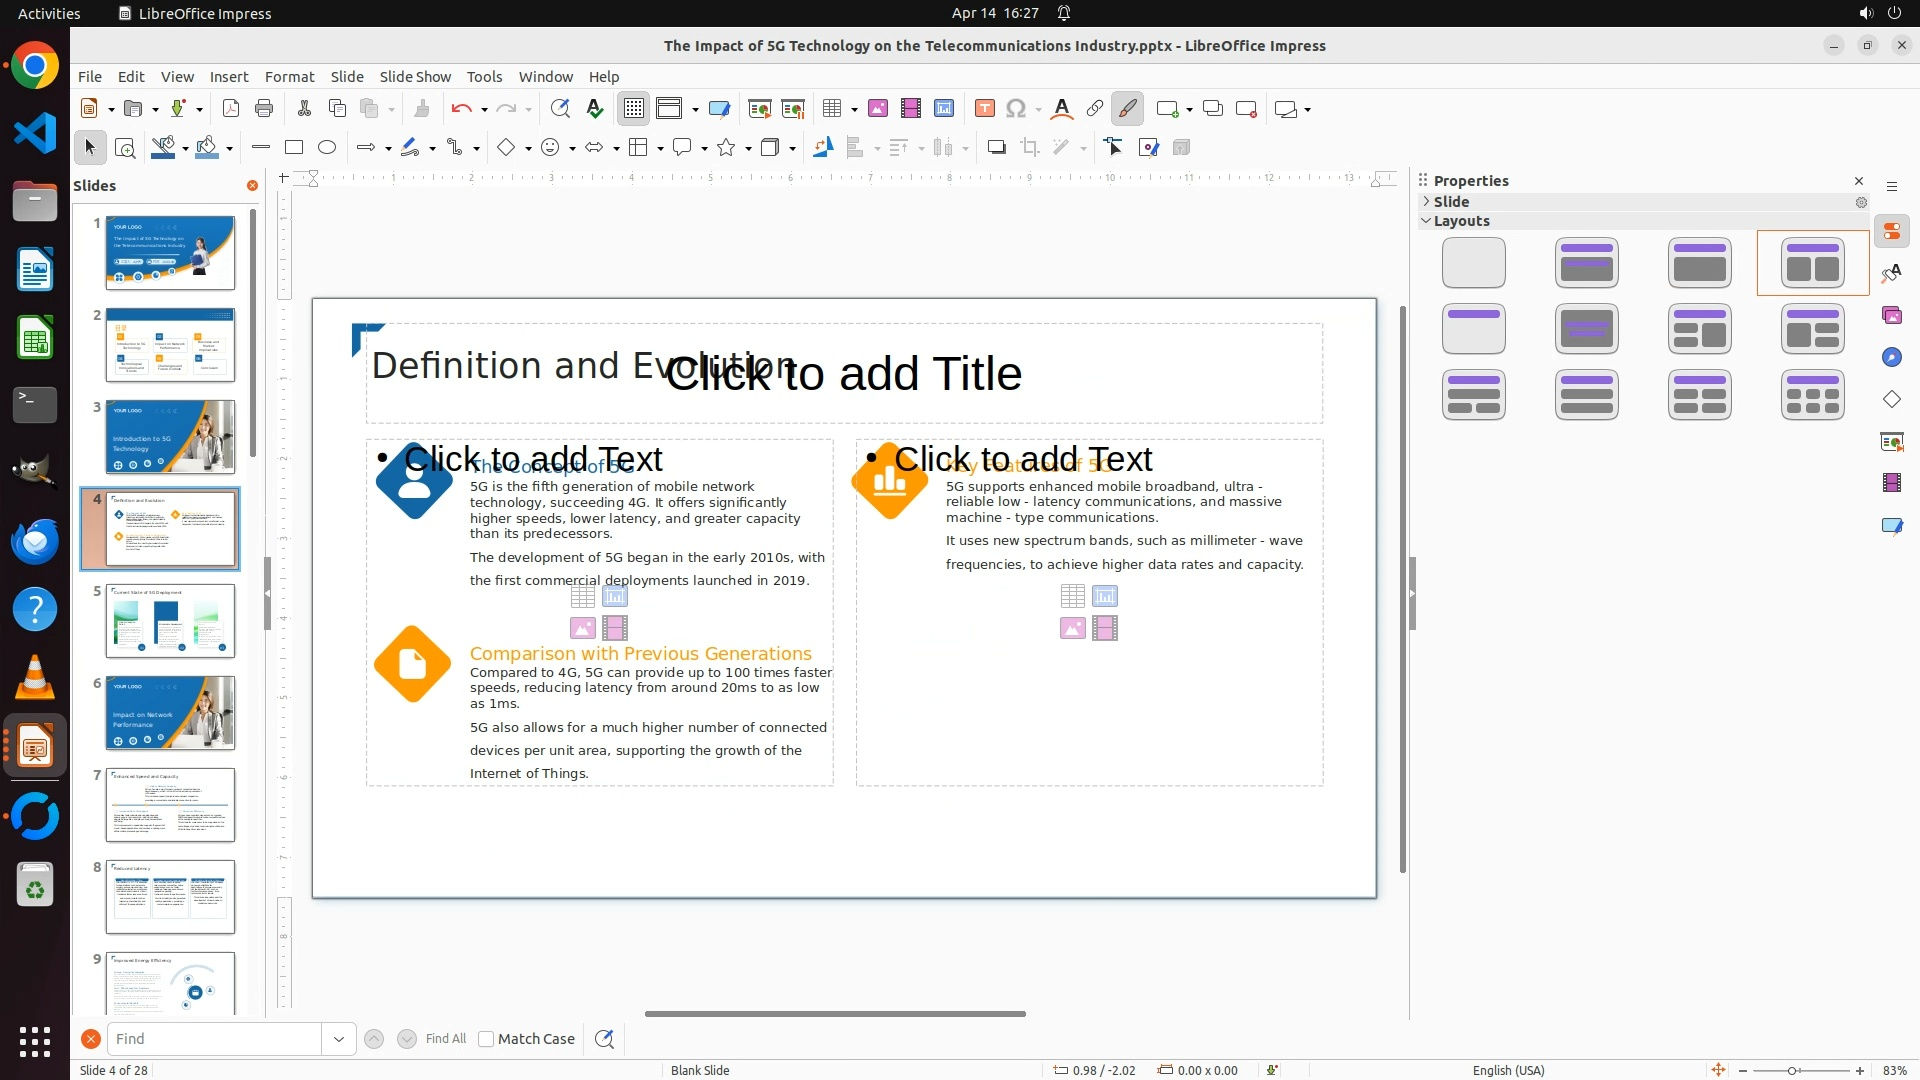This screenshot has width=1920, height=1080.
Task: Enable the Match Case checkbox
Action: click(x=486, y=1039)
